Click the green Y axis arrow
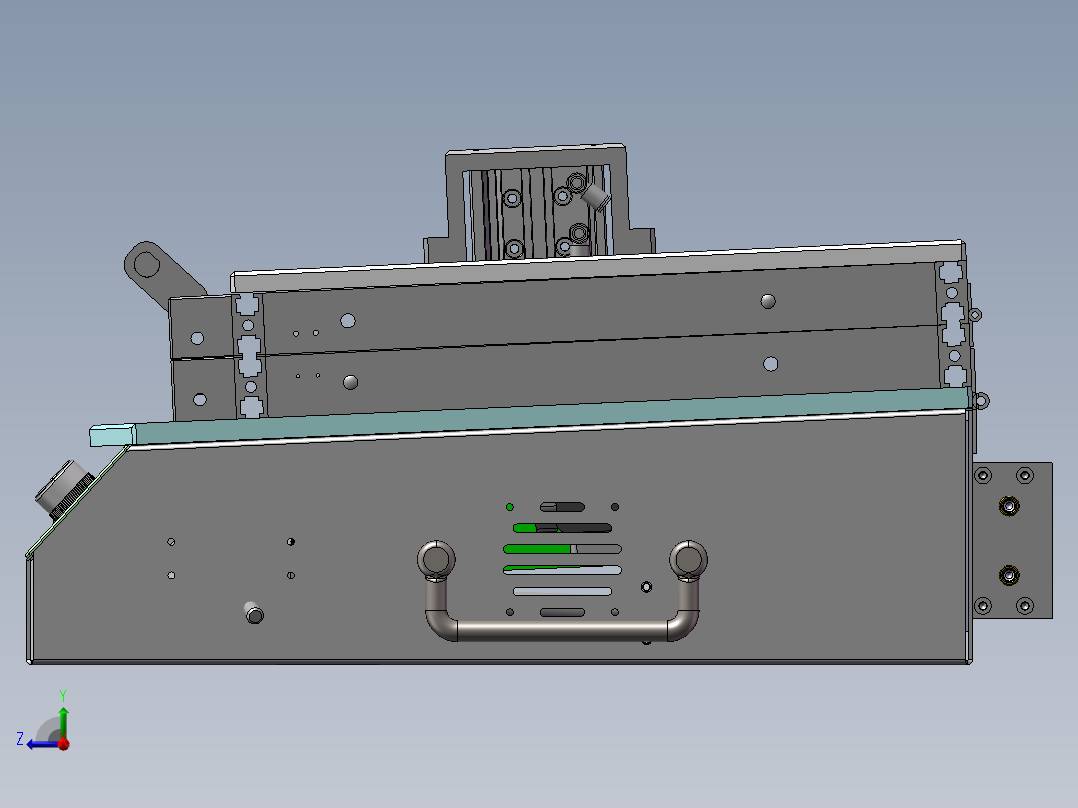Screen dimensions: 1078x808 coord(64,710)
